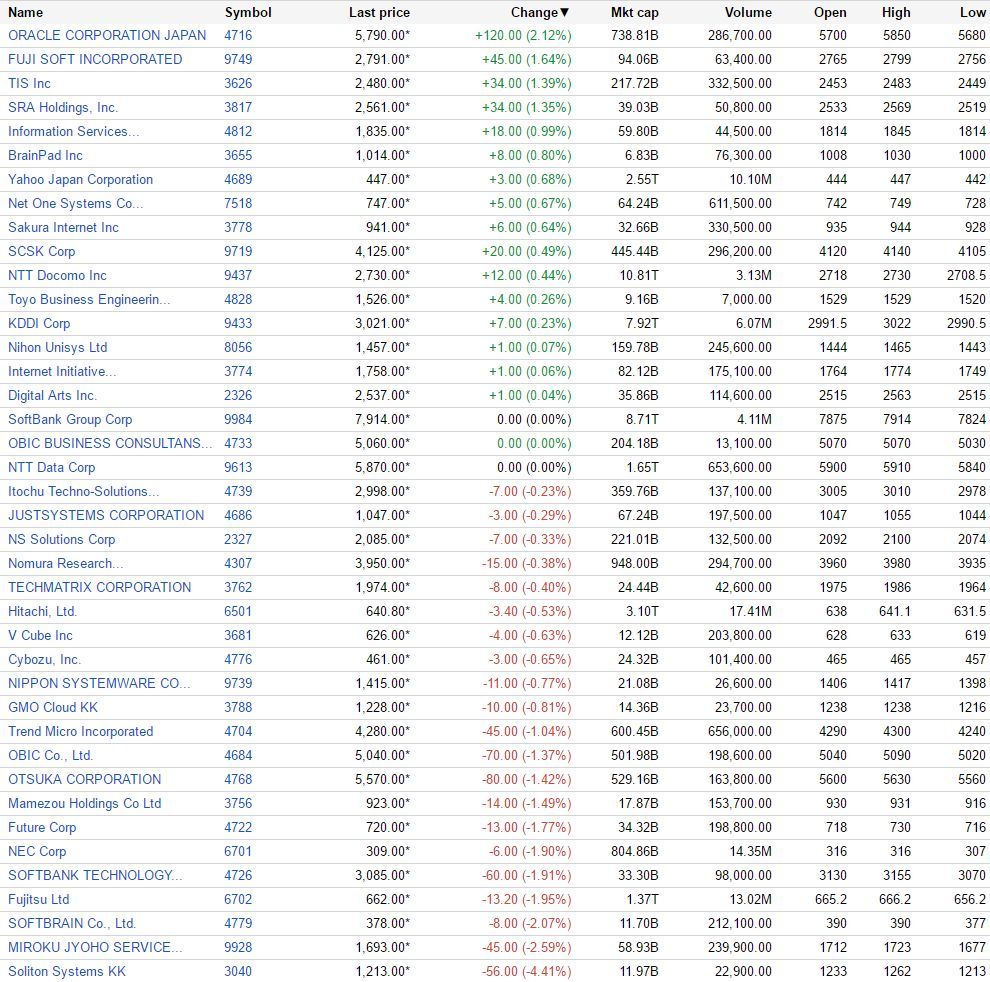Screen dimensions: 990x982
Task: Sort by High column header
Action: pyautogui.click(x=896, y=12)
